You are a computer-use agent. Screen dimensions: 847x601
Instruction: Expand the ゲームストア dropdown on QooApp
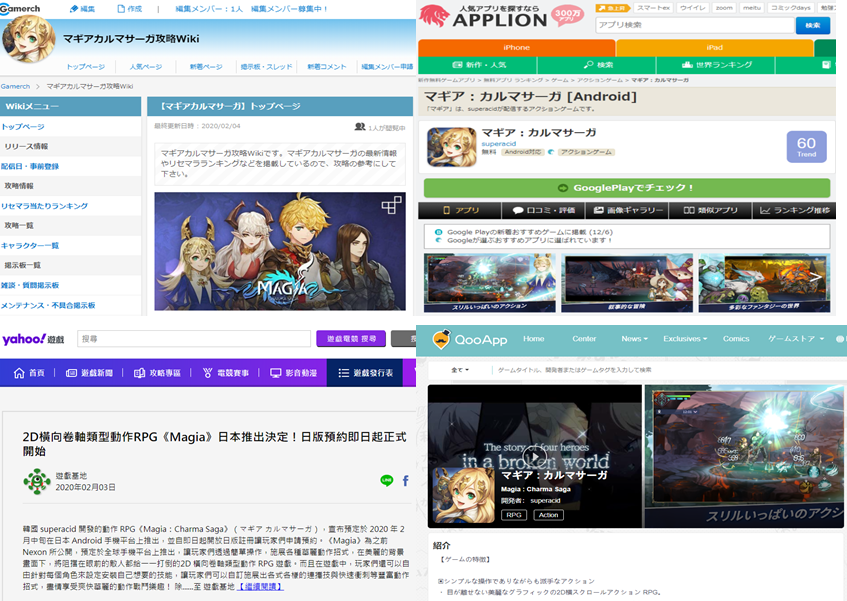click(796, 339)
